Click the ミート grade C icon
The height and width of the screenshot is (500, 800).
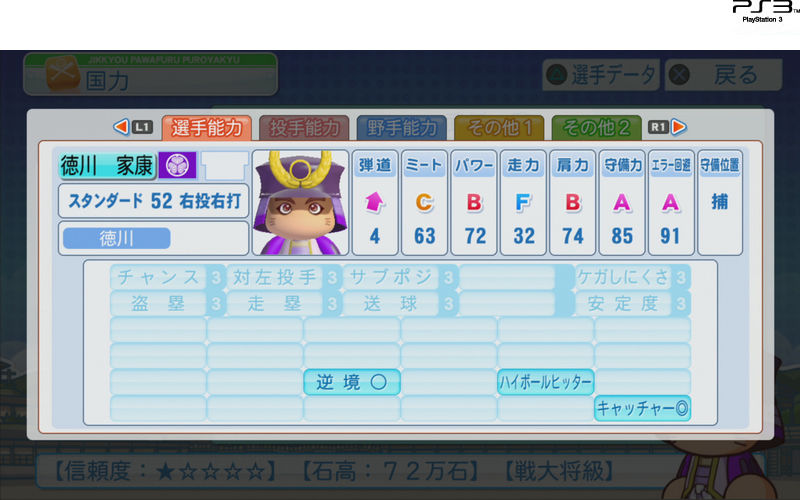pyautogui.click(x=424, y=203)
